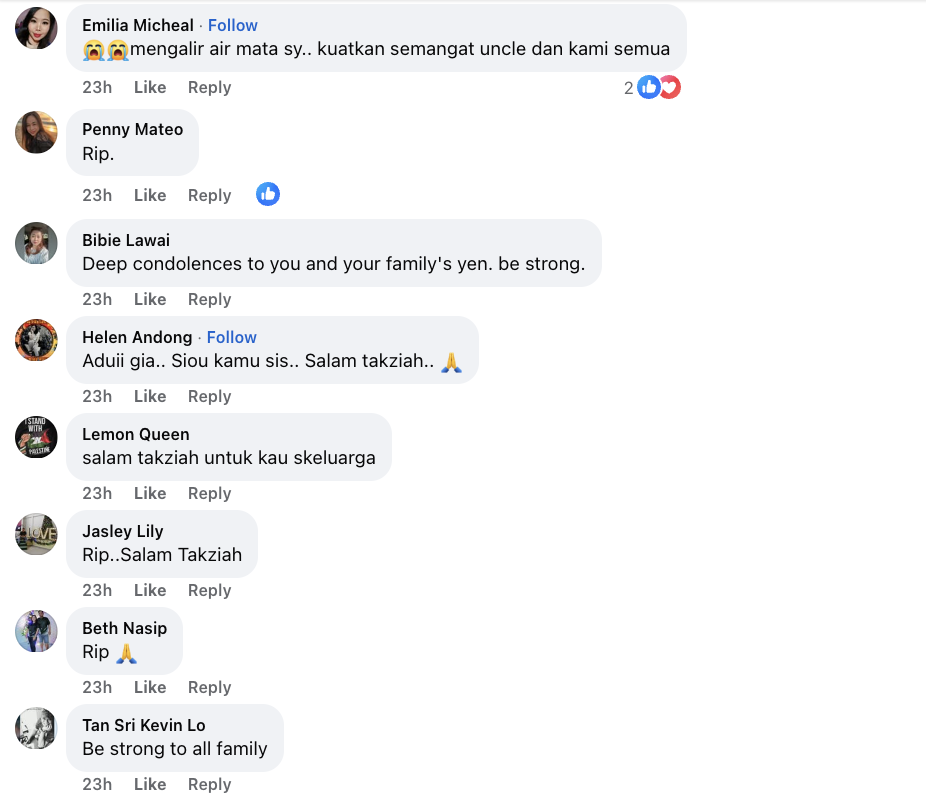
Task: Follow Emilia Micheal
Action: click(x=232, y=25)
